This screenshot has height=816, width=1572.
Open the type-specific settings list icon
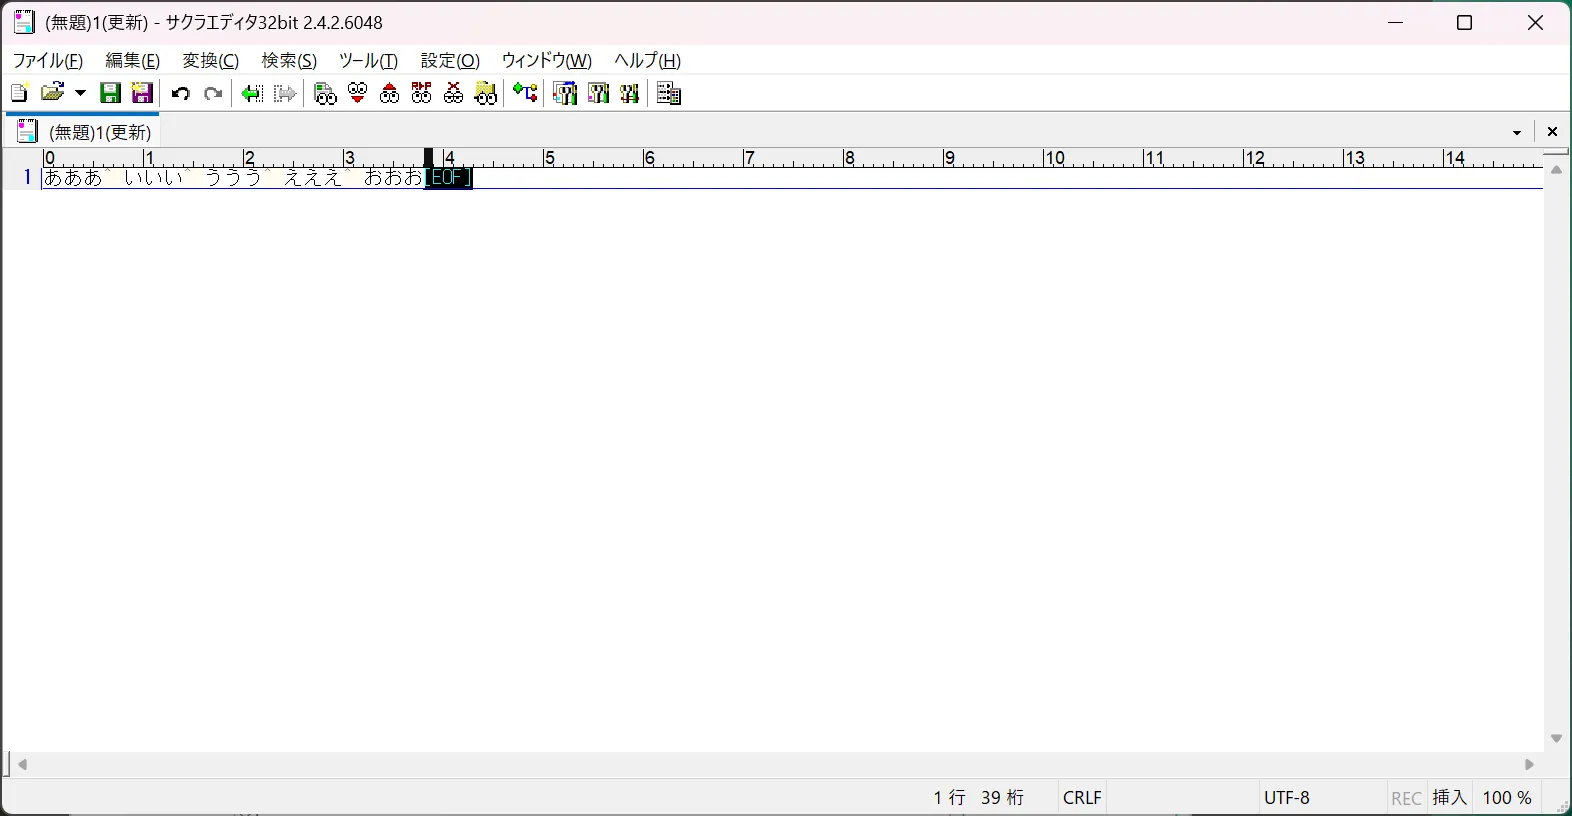pos(565,93)
